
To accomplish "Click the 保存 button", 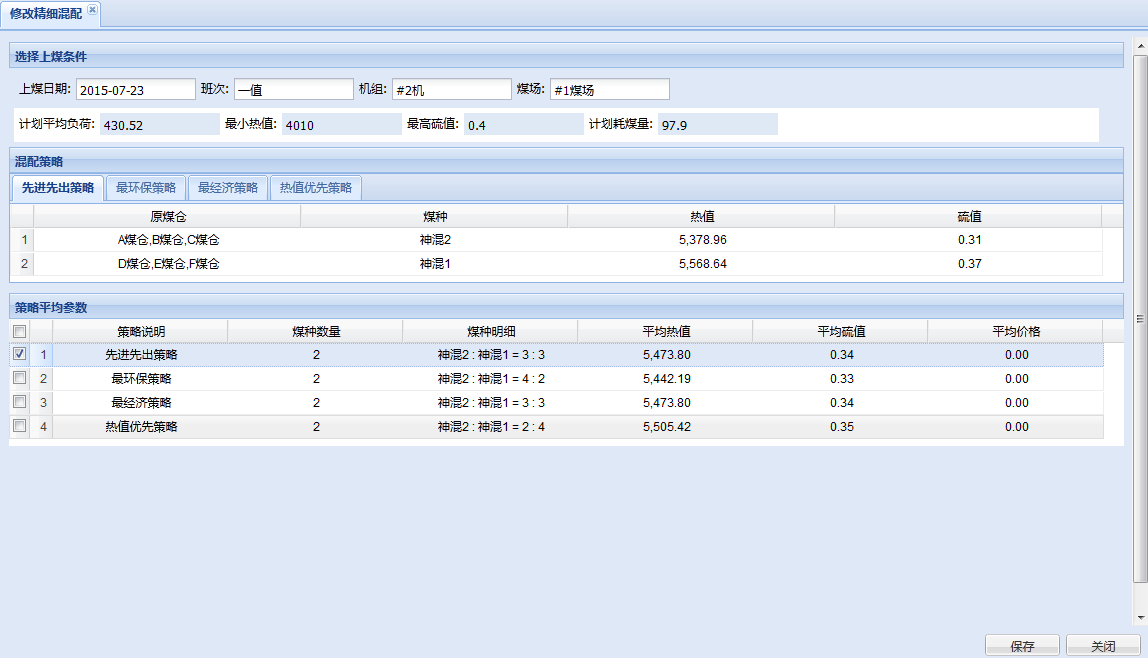I will point(1022,646).
